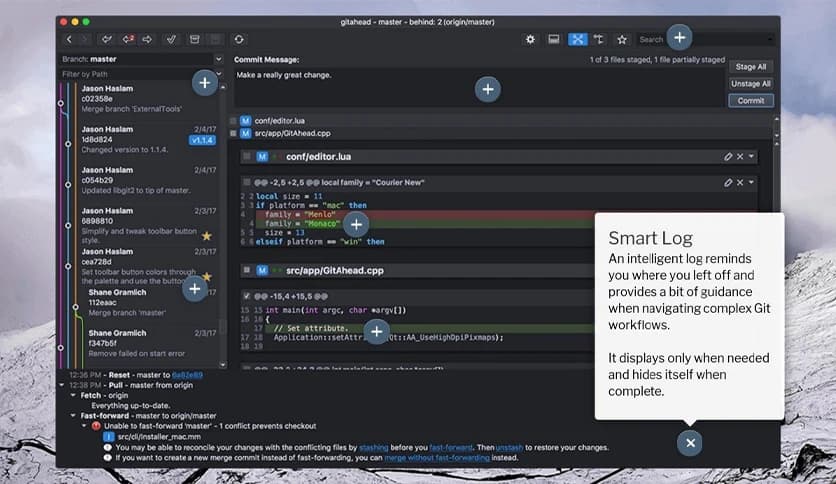
Task: Collapse 'Fast-forward - master to origin/master' entry
Action: [73, 415]
